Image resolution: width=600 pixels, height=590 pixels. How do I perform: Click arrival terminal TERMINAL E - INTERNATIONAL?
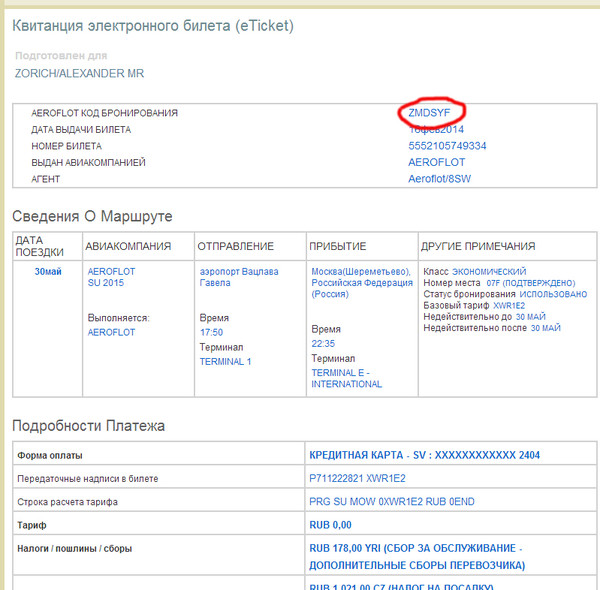tap(346, 378)
